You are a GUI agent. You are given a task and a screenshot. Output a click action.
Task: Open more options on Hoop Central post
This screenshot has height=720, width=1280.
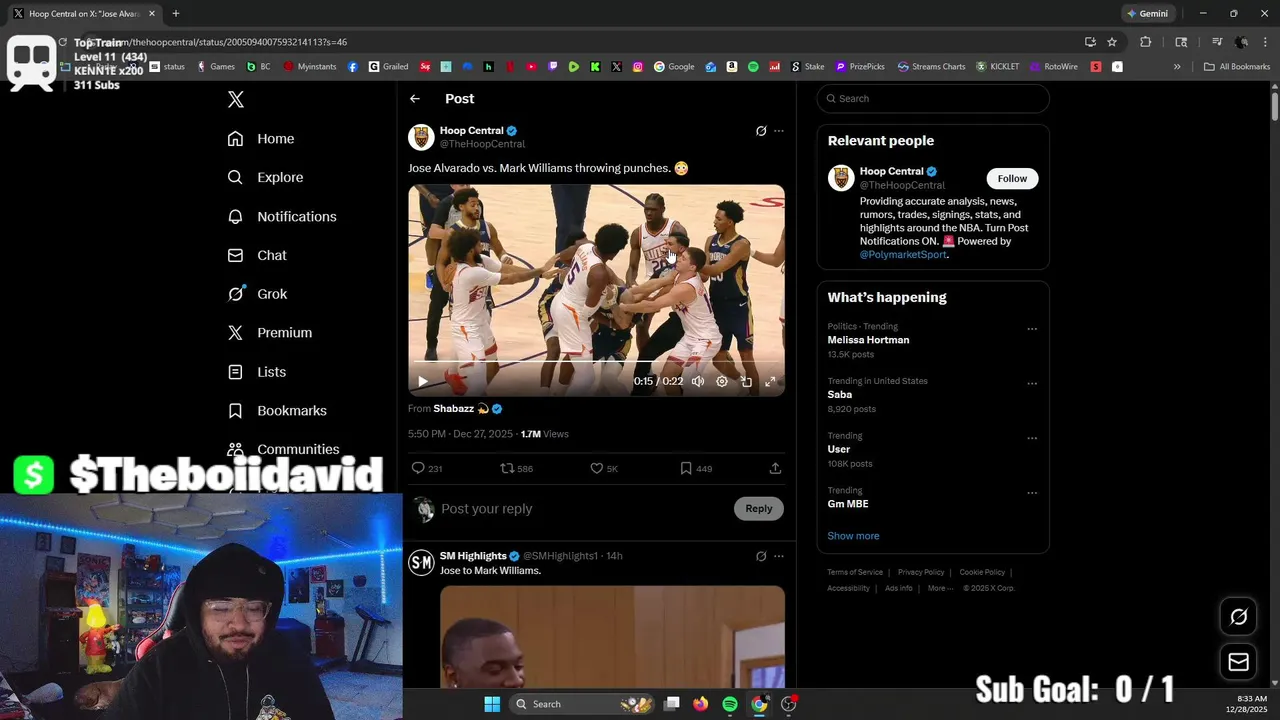[779, 131]
